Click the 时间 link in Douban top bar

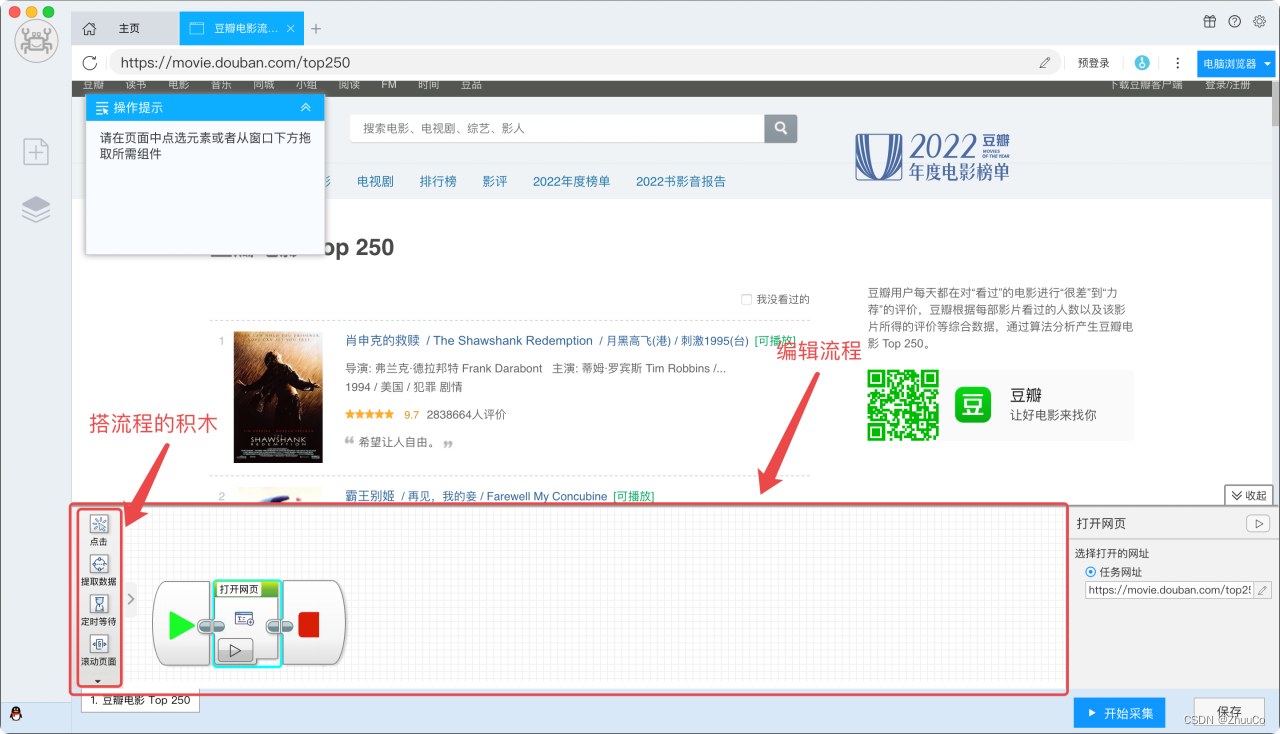429,85
